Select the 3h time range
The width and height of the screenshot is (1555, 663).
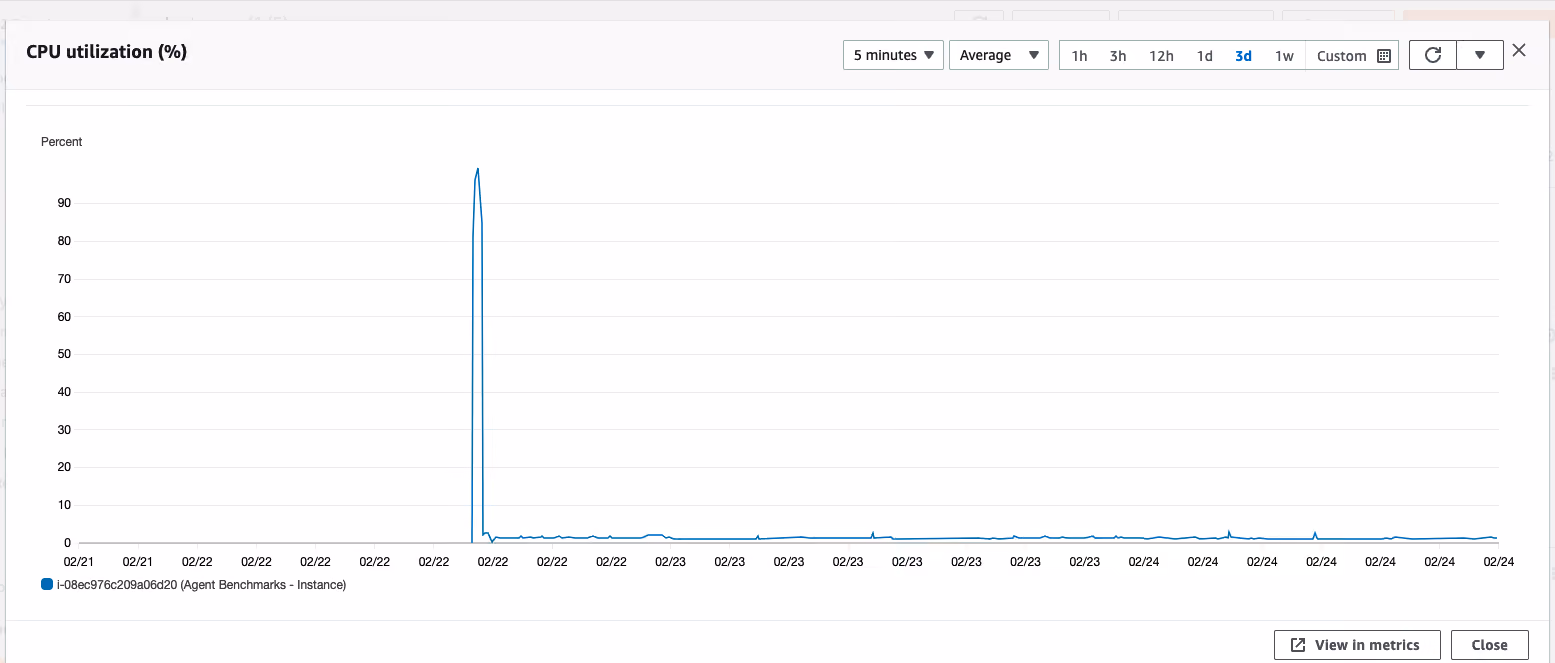click(1118, 56)
